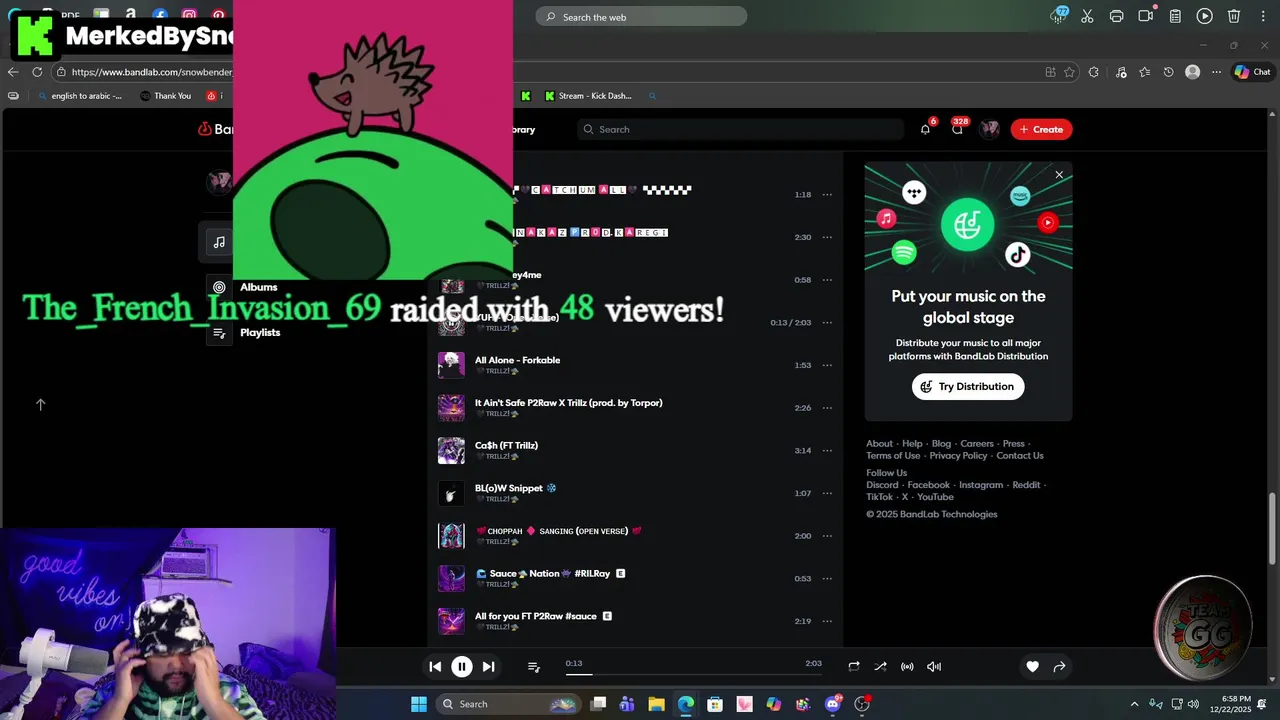Open the Privacy Policy footer link
The height and width of the screenshot is (720, 1280).
pos(958,456)
